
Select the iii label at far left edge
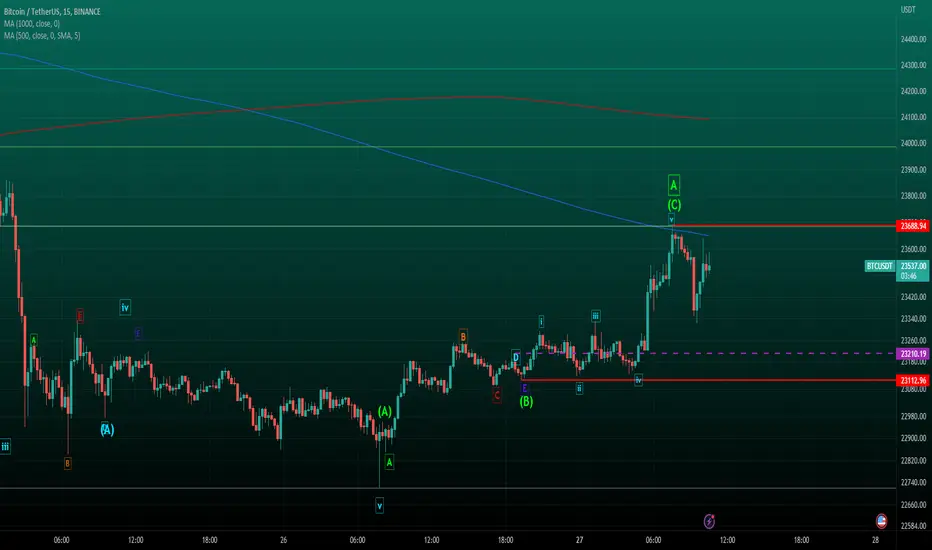click(x=5, y=447)
